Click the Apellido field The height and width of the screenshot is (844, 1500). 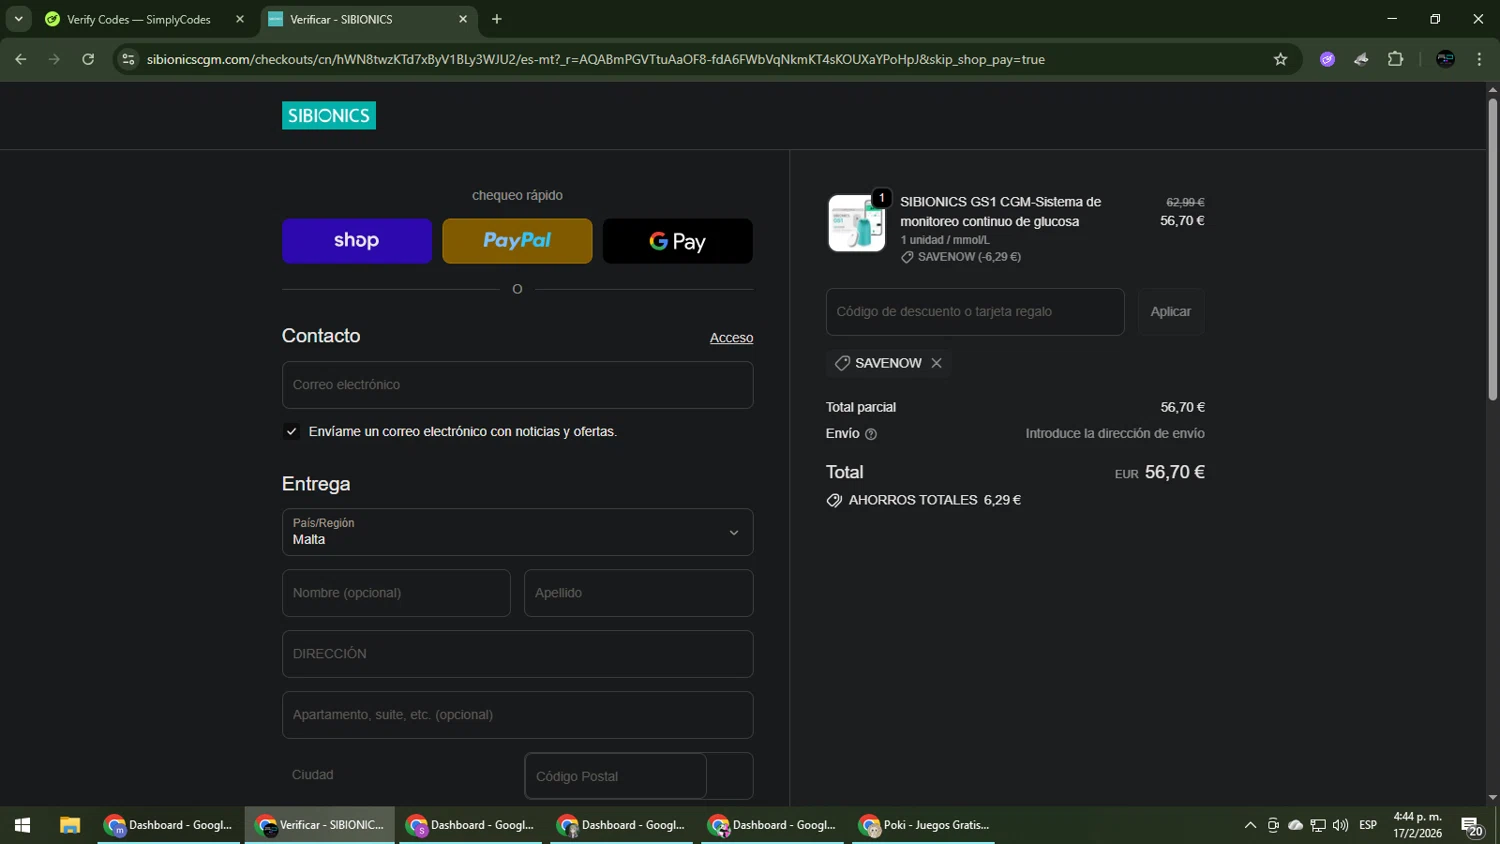click(639, 593)
